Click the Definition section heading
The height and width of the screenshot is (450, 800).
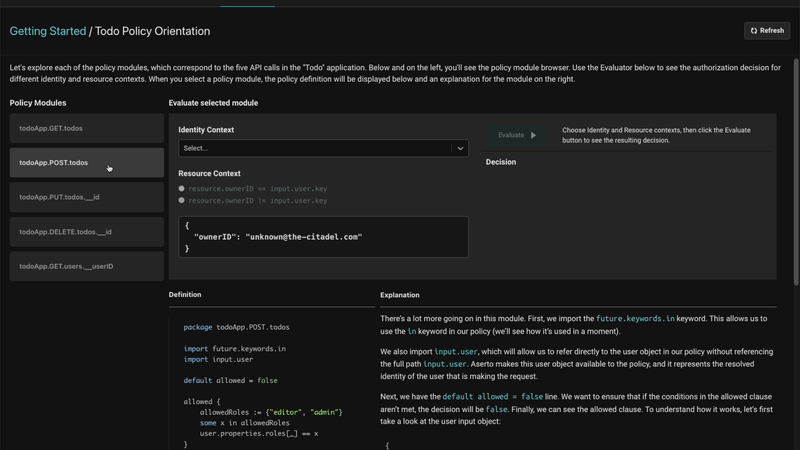click(x=185, y=295)
